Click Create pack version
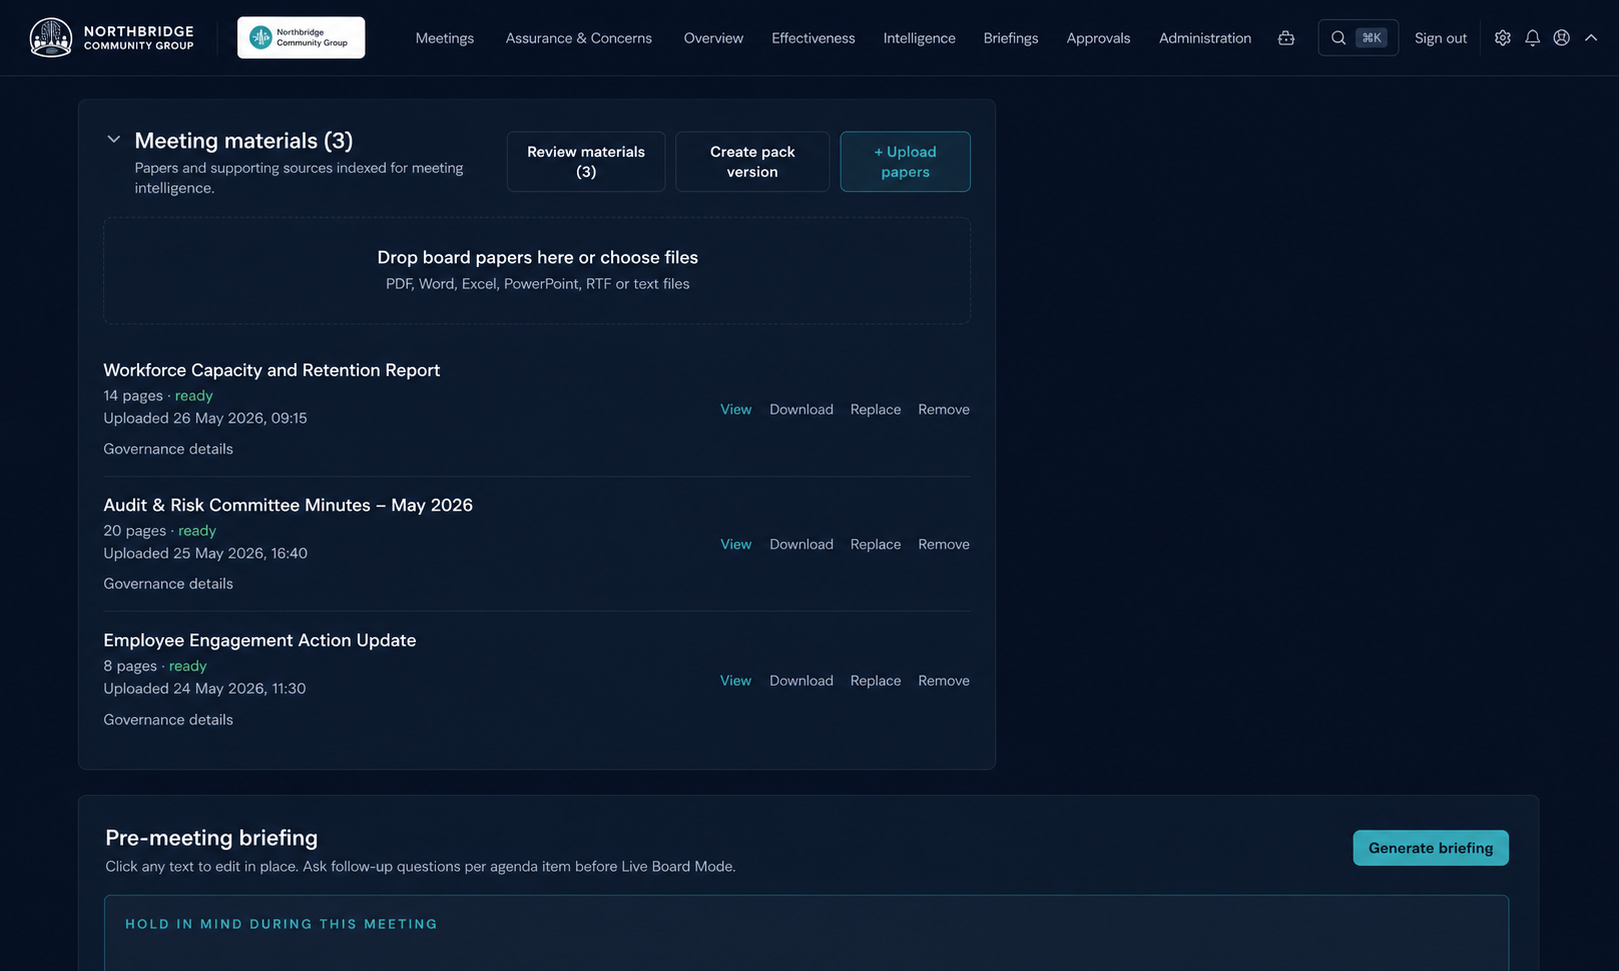Image resolution: width=1619 pixels, height=971 pixels. [752, 162]
